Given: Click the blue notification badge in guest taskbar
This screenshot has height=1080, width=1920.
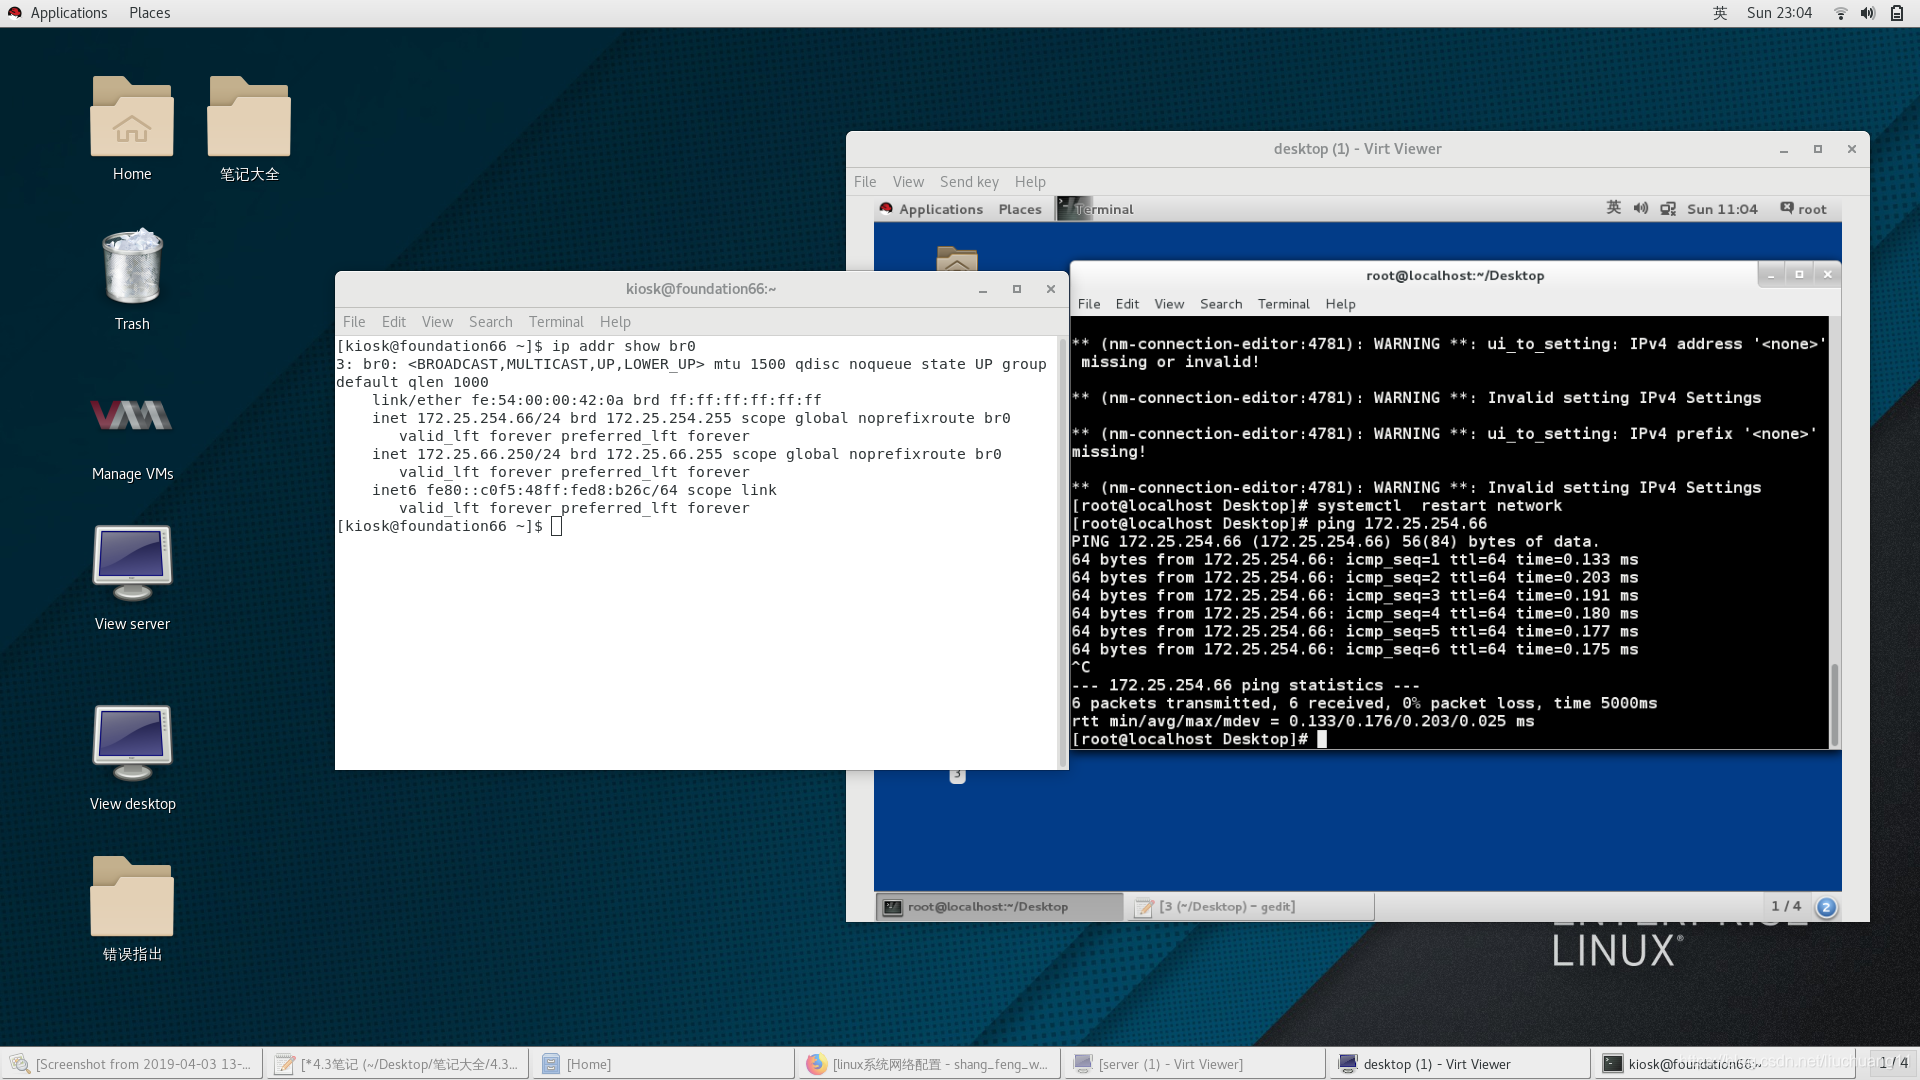Looking at the screenshot, I should pos(1826,907).
